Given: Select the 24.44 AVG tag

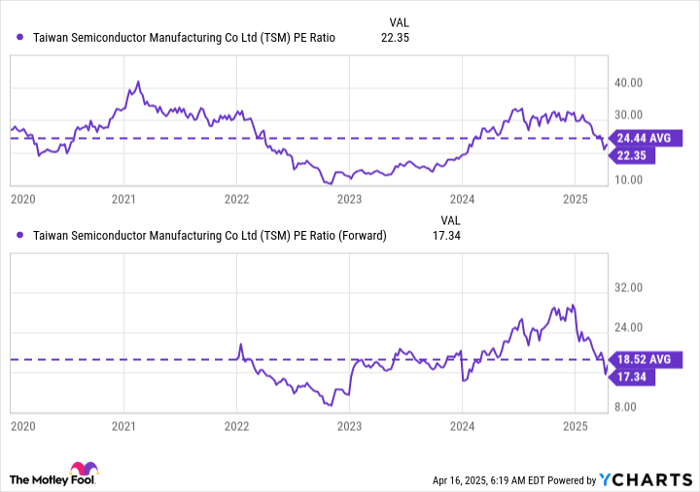Looking at the screenshot, I should click(x=649, y=137).
